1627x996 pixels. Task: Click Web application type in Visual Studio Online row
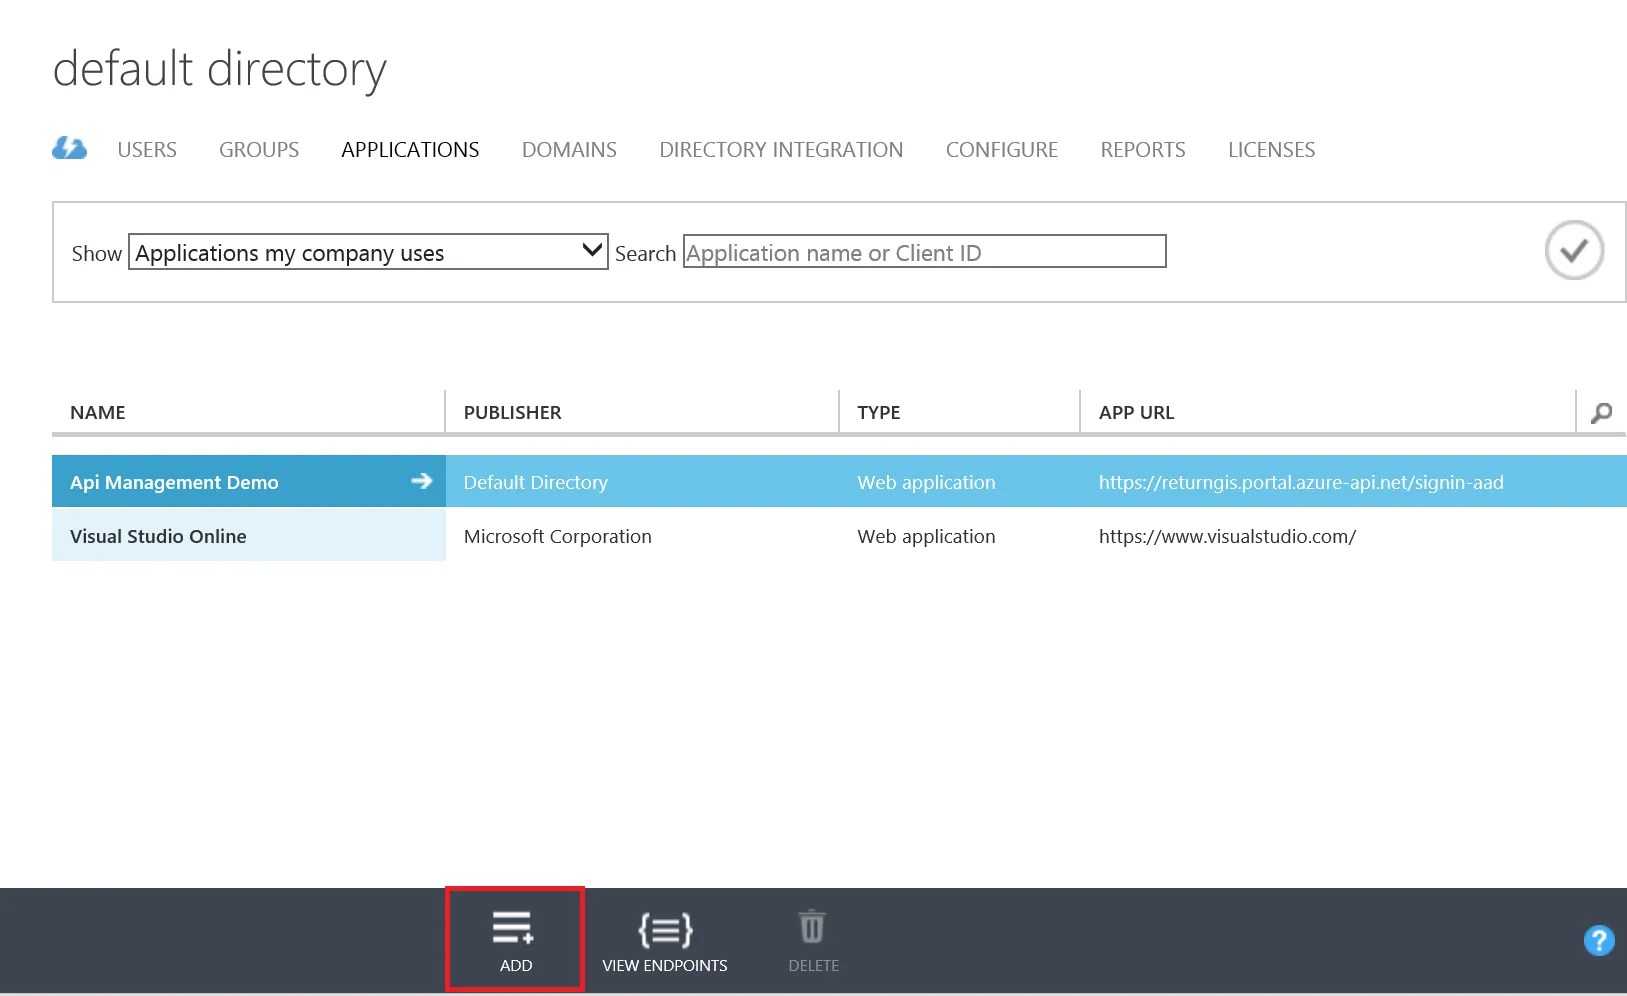(x=926, y=536)
